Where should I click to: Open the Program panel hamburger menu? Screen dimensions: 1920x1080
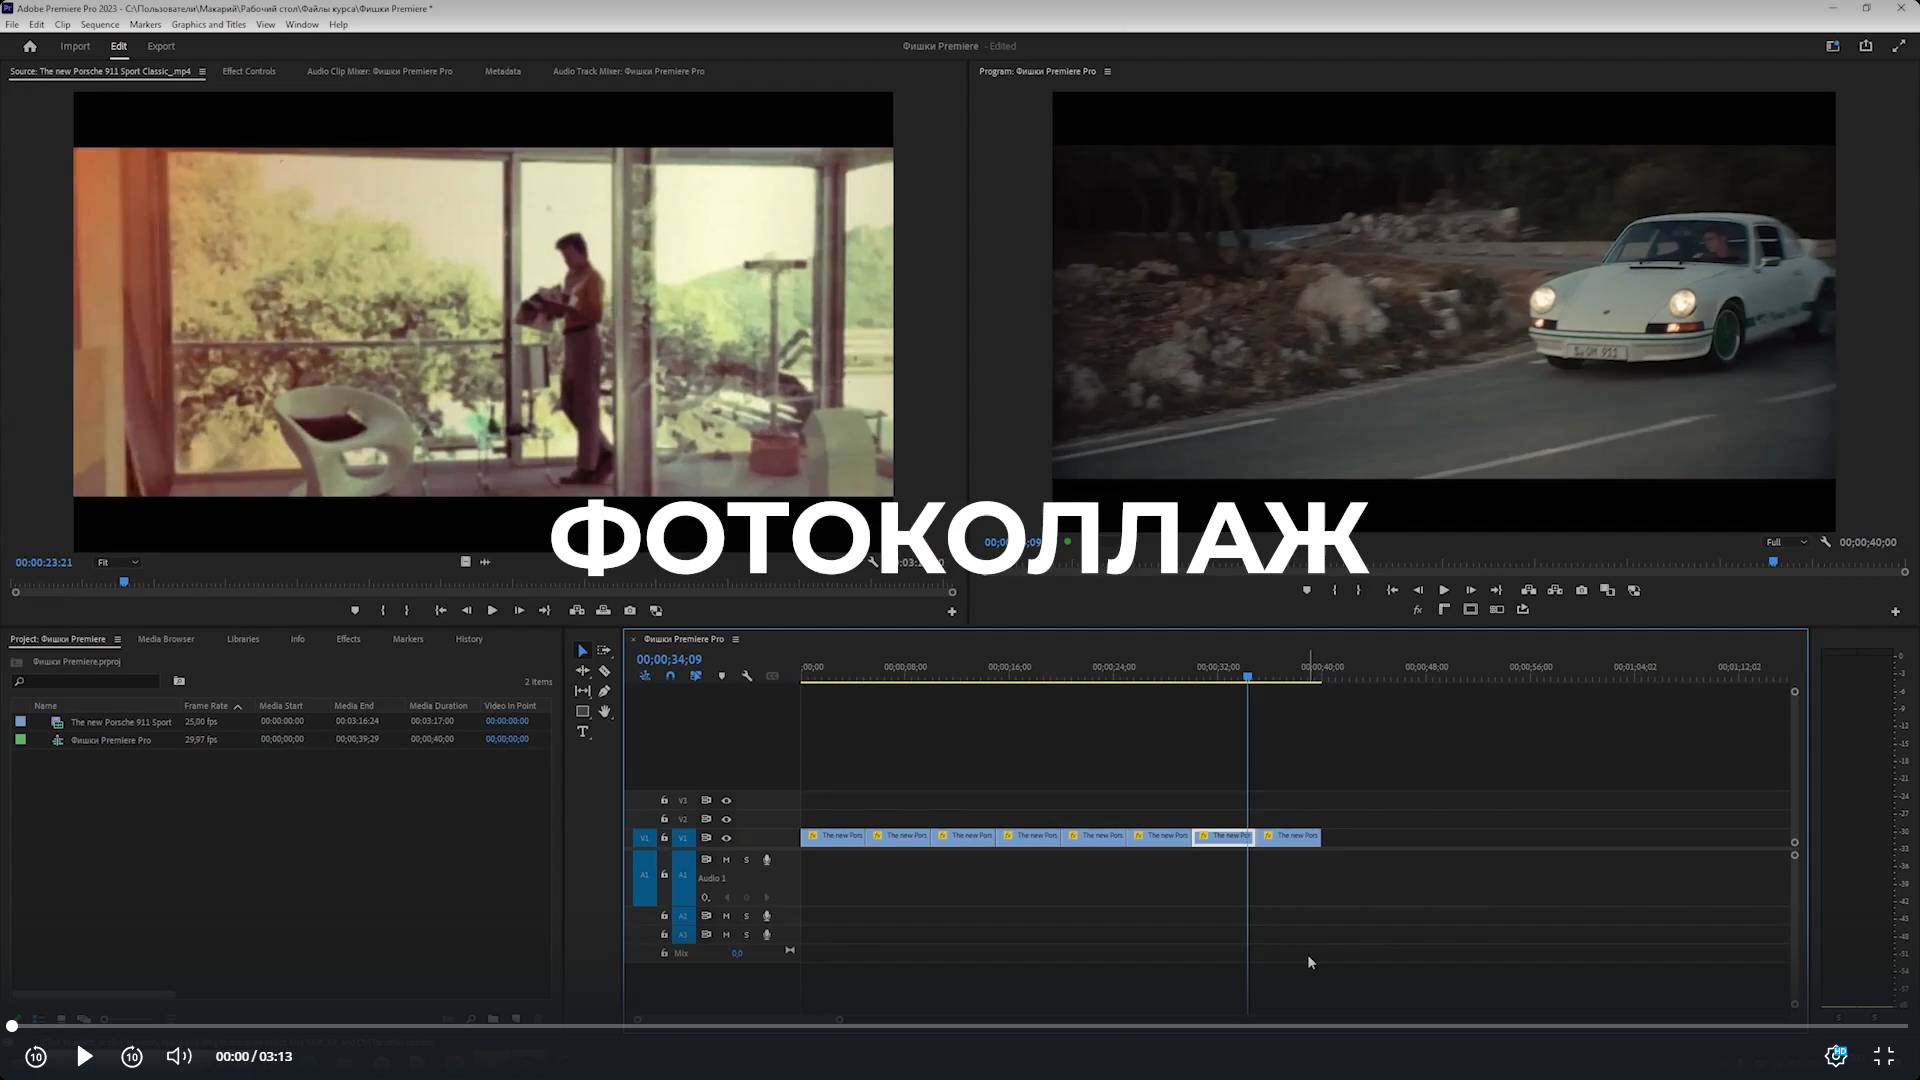click(1107, 71)
